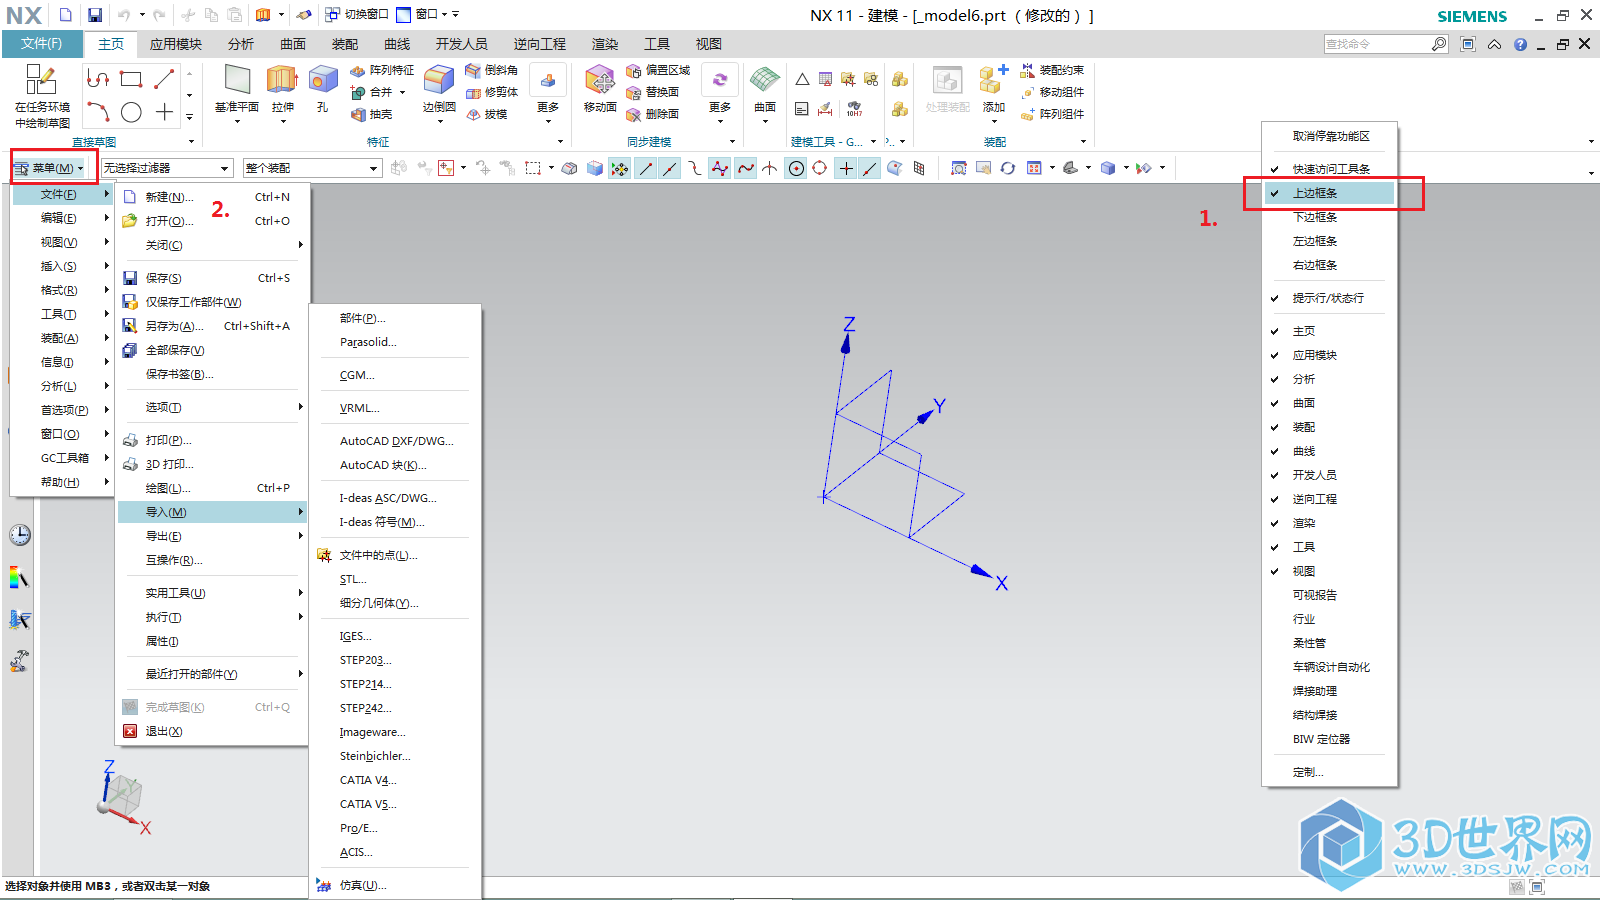The image size is (1600, 900).
Task: Toggle the 应用模块 tab visibility
Action: coord(1329,355)
